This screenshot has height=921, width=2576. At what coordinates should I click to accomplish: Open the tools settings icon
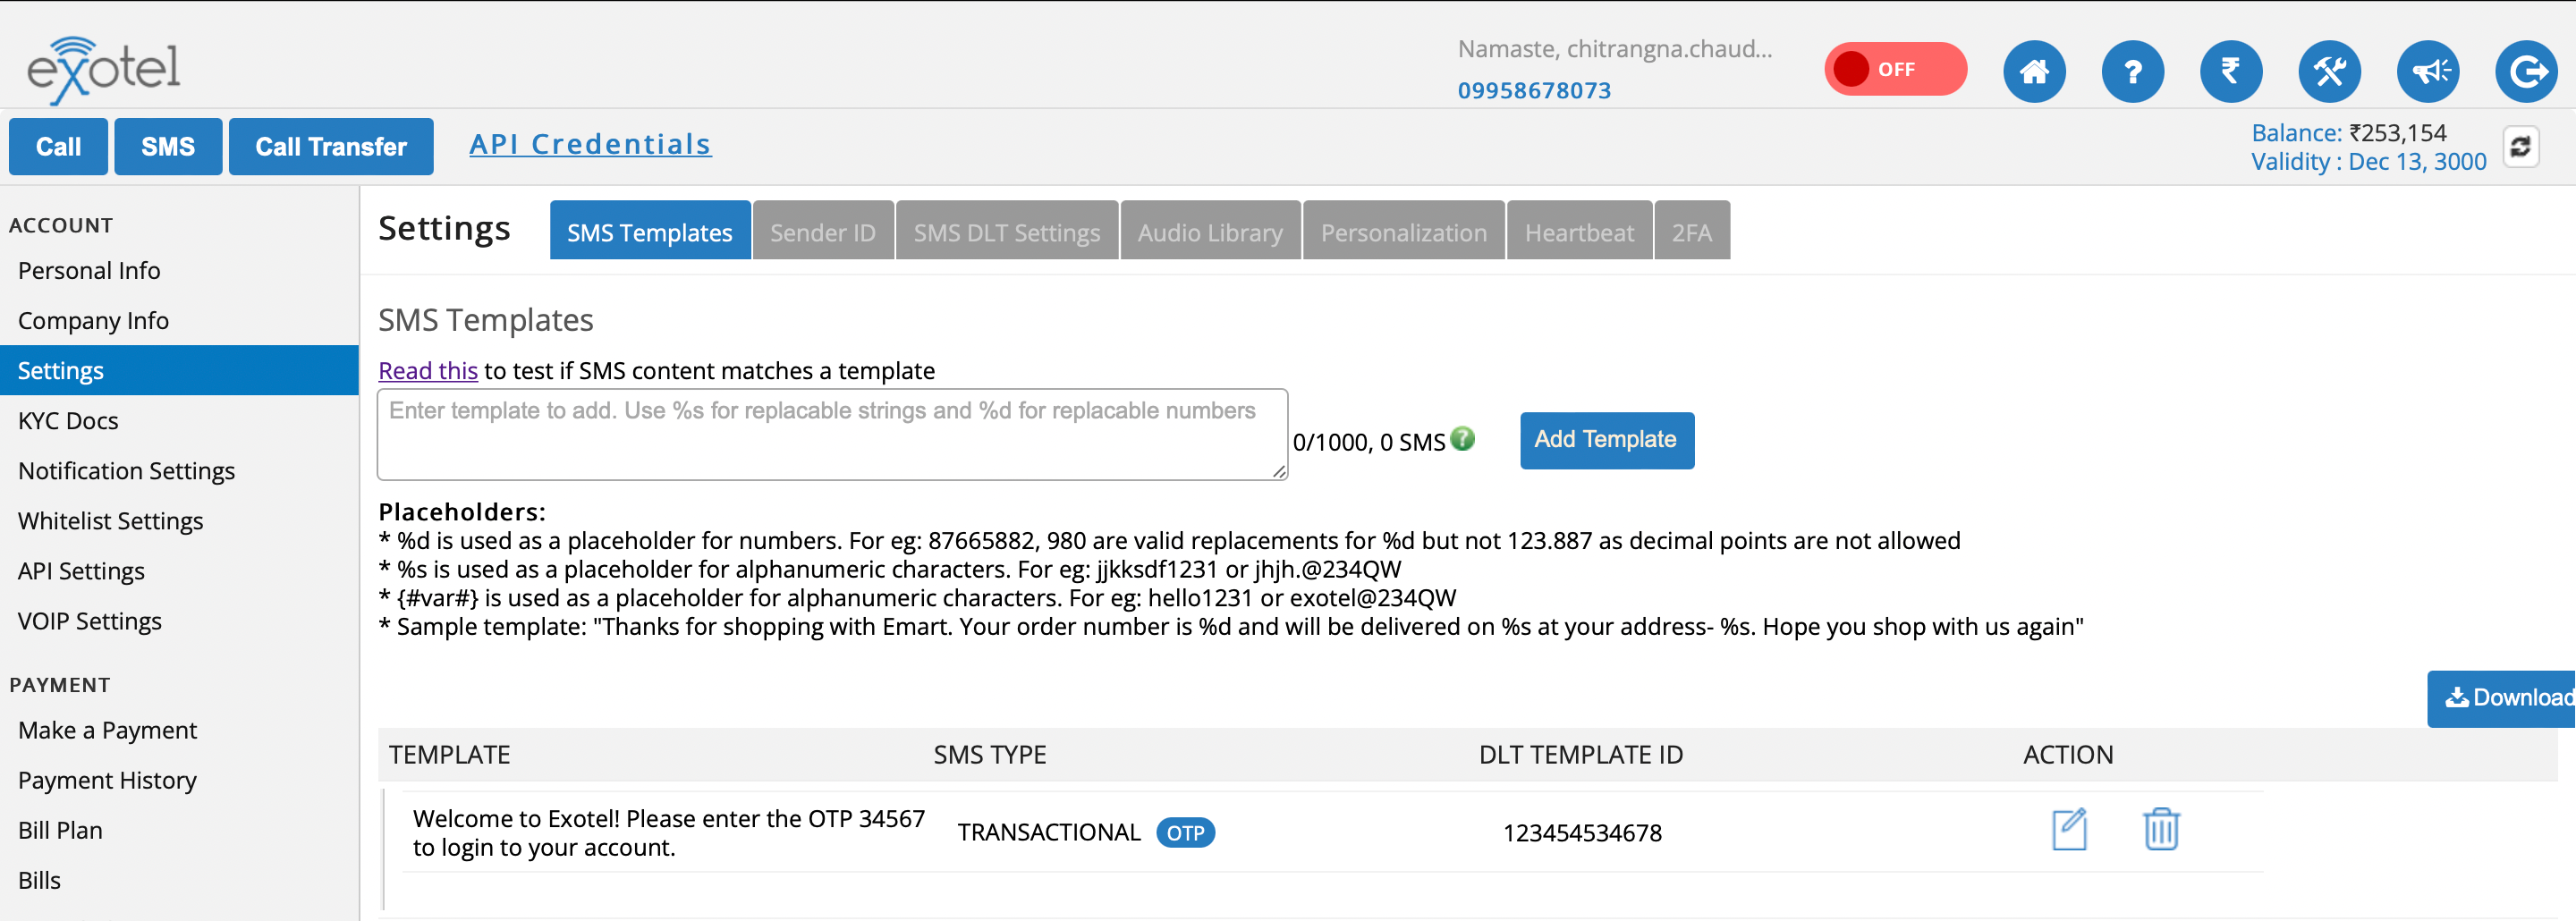2329,71
